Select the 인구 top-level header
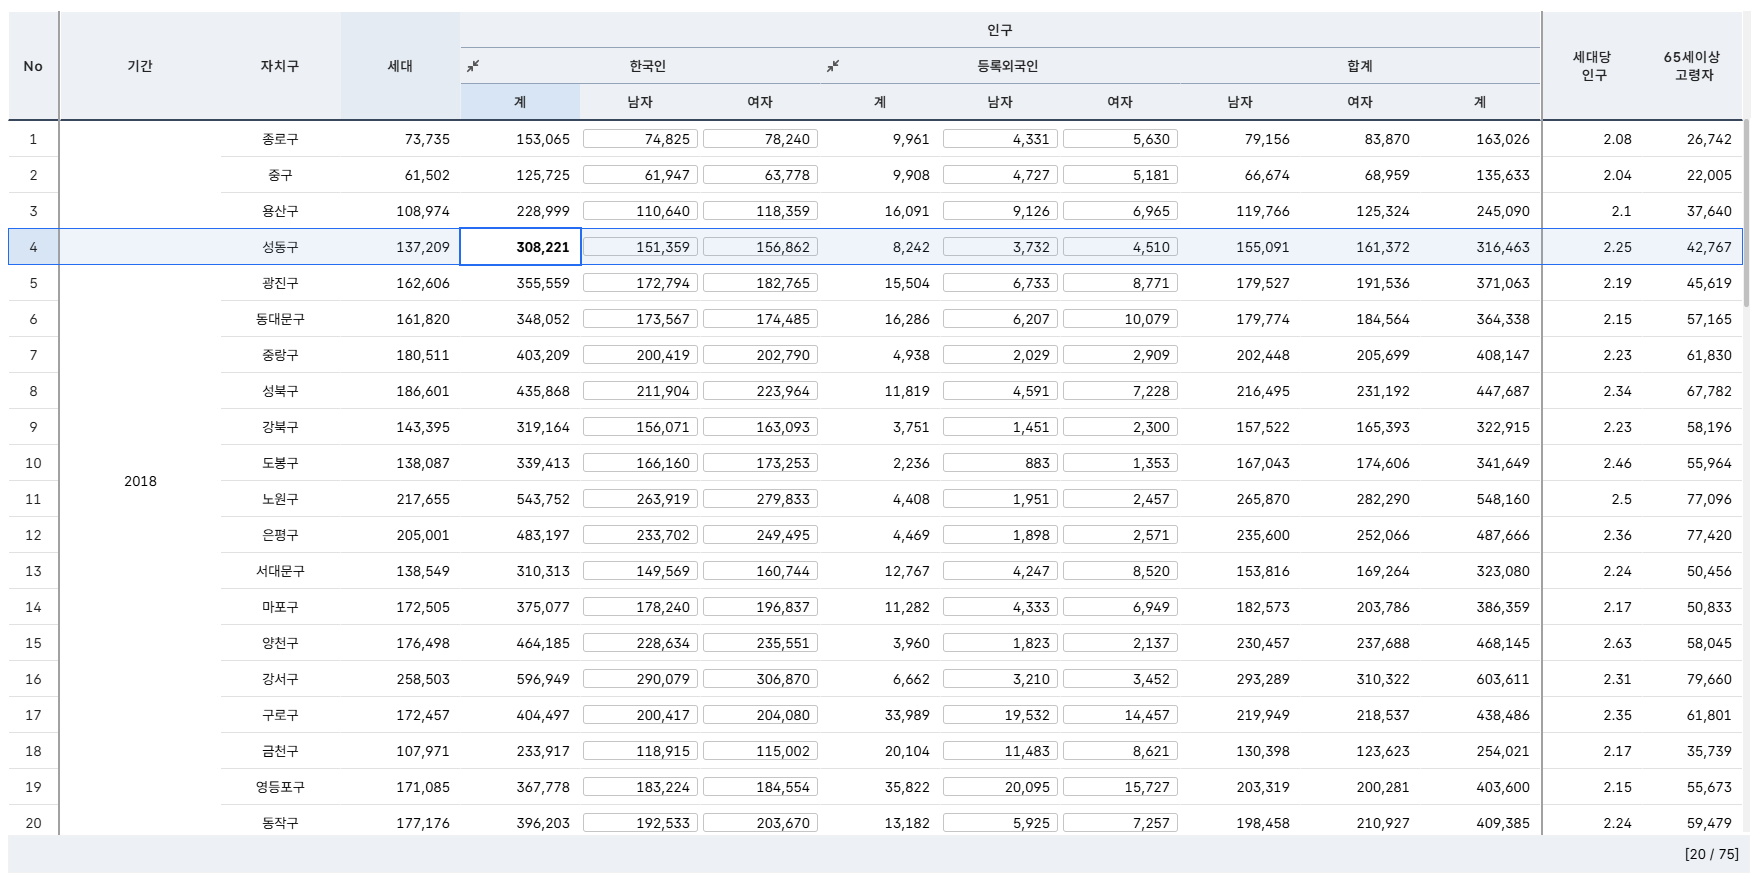Screen dimensions: 1760x881 (x=1000, y=30)
